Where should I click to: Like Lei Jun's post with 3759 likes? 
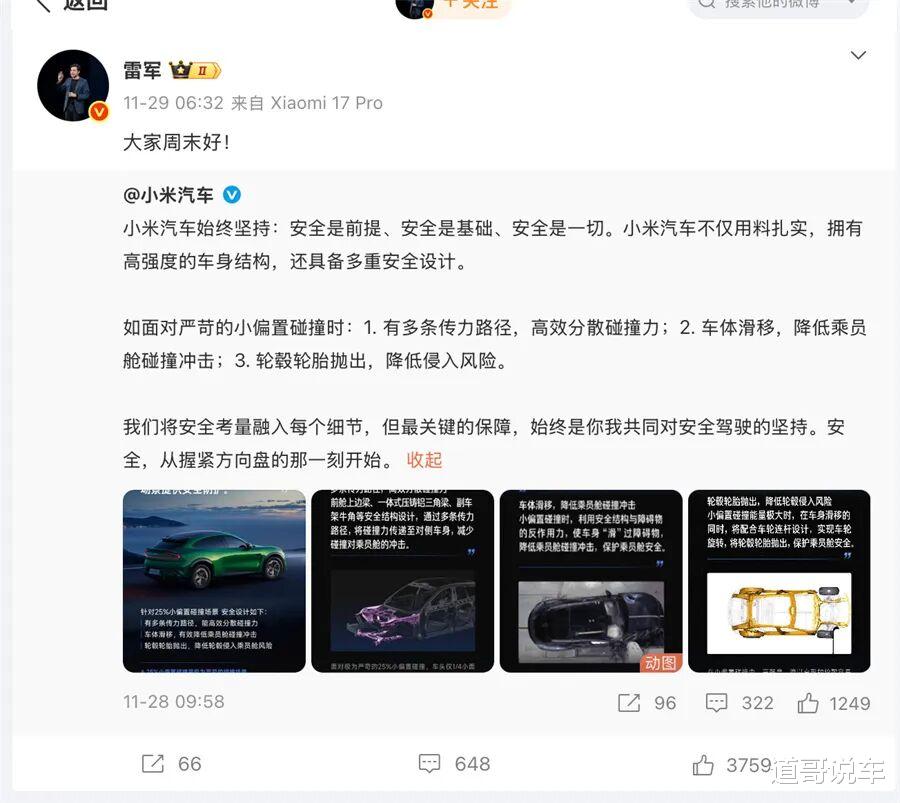731,765
